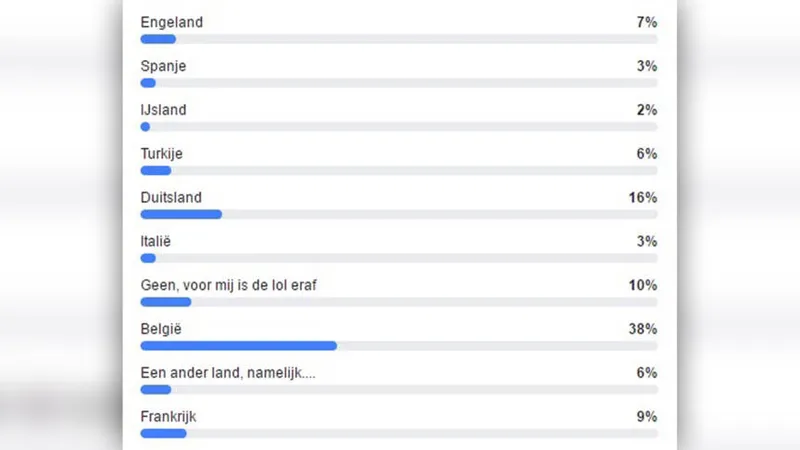Click the Frankrijk poll option label
Screen dimensions: 800x450
(x=168, y=417)
